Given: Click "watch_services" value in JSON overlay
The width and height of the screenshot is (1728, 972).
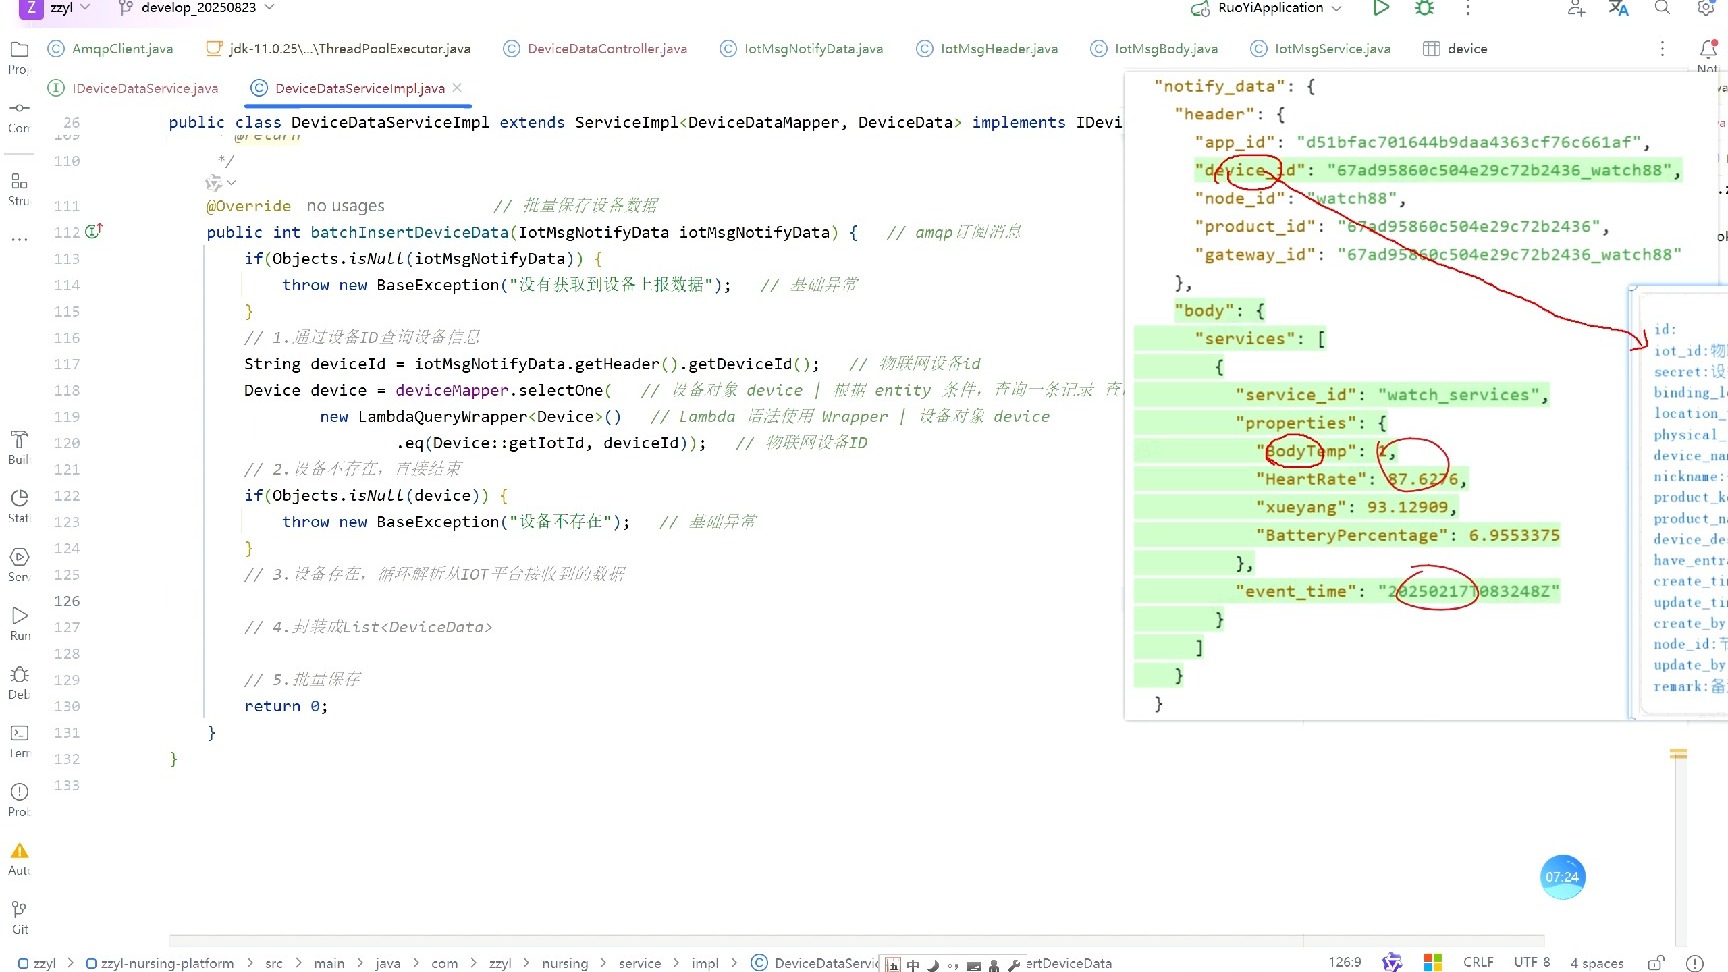Looking at the screenshot, I should 1459,394.
